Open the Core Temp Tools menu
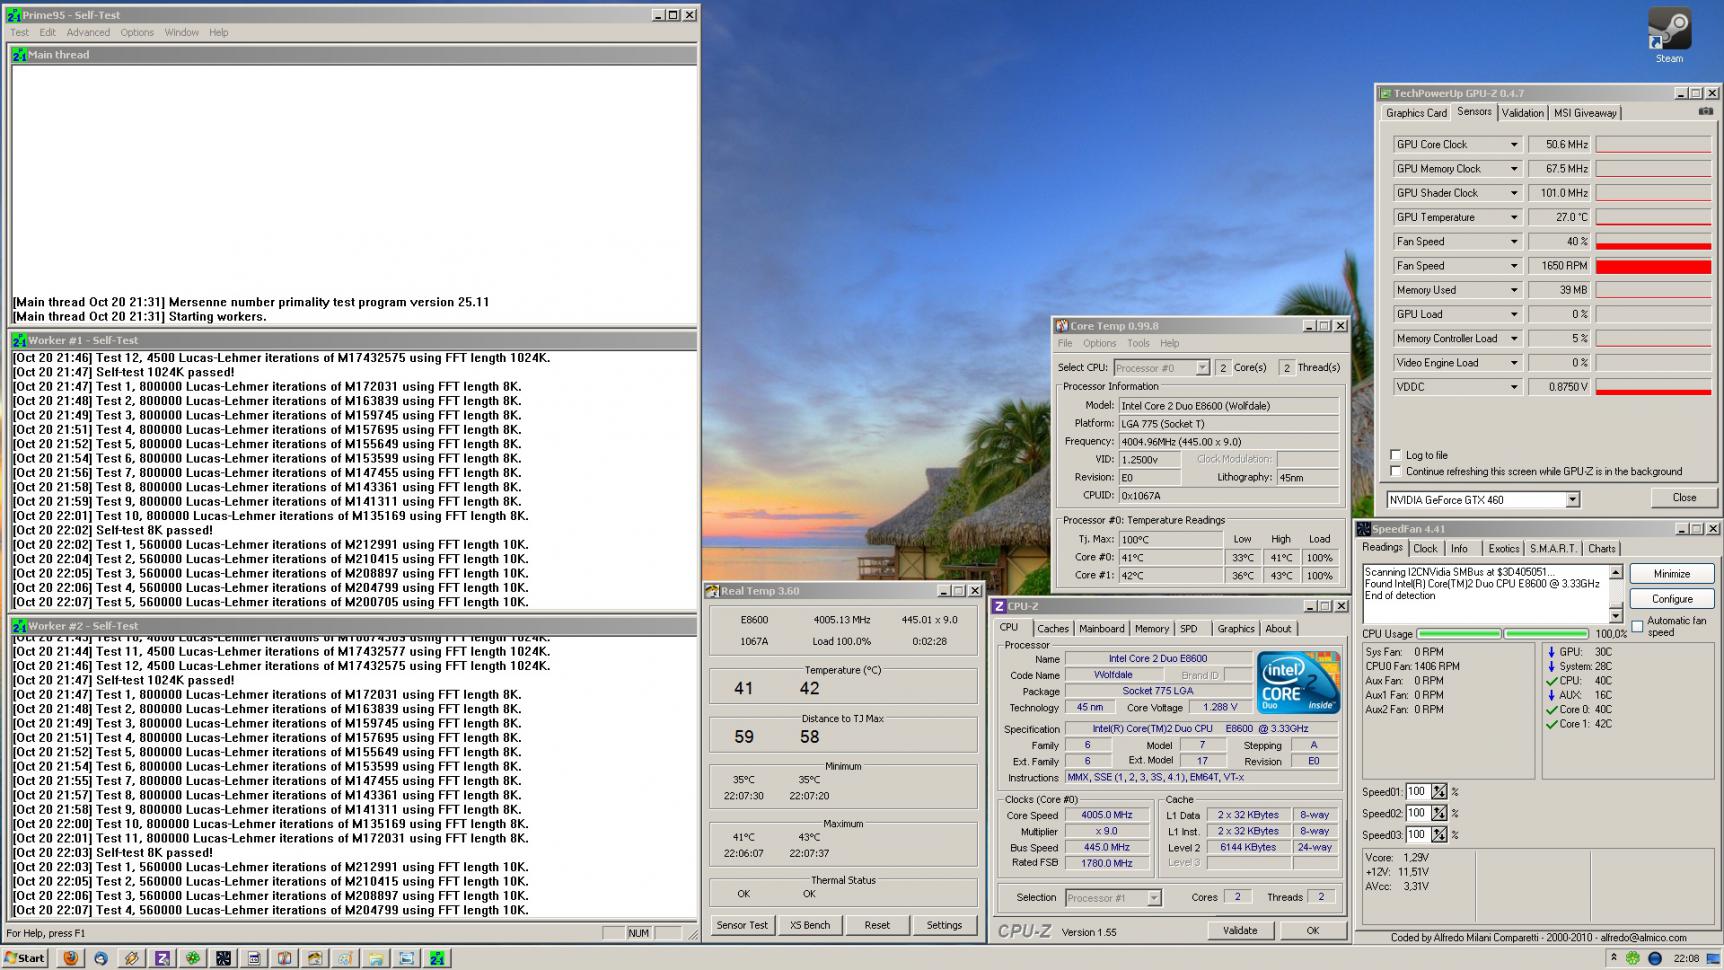This screenshot has width=1724, height=970. (x=1138, y=343)
